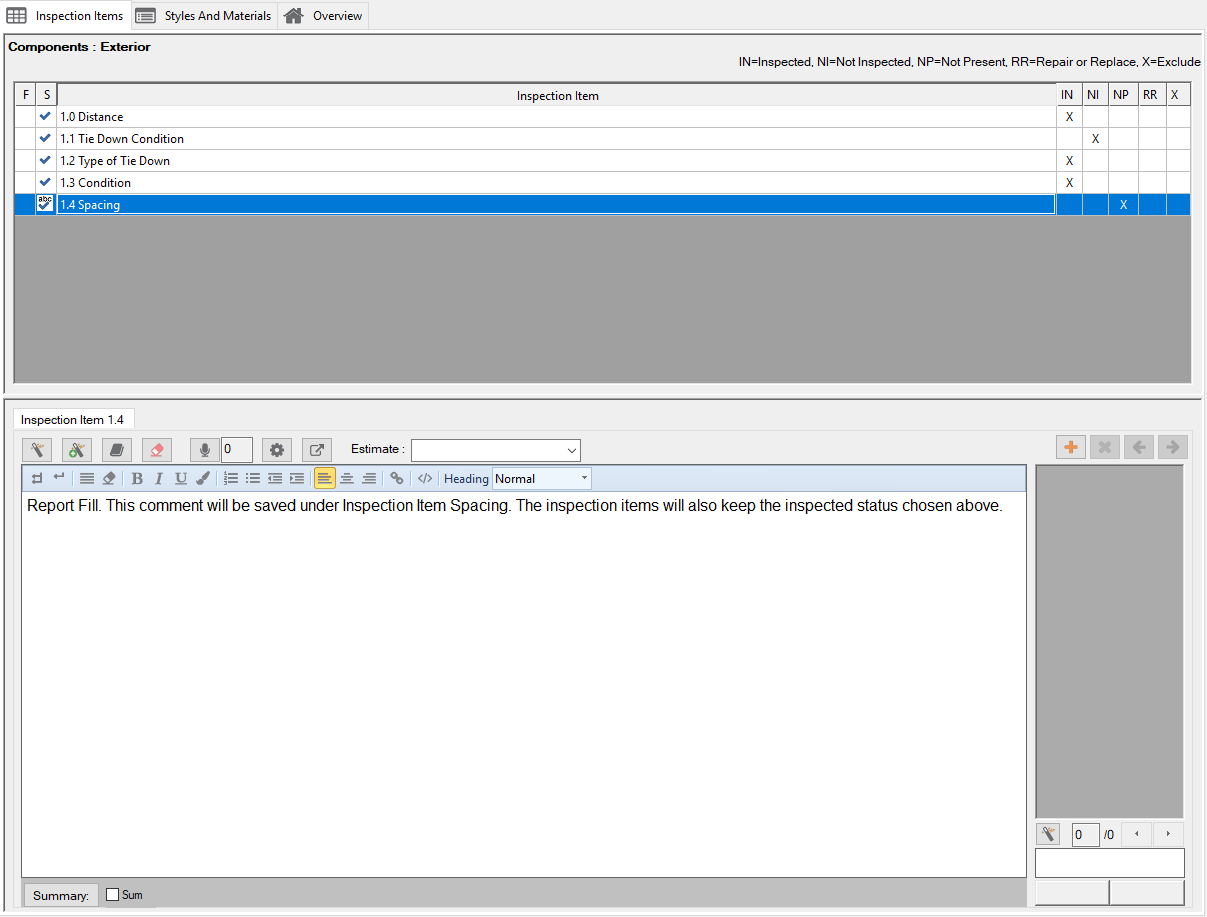
Task: Open the Overview tab
Action: (323, 16)
